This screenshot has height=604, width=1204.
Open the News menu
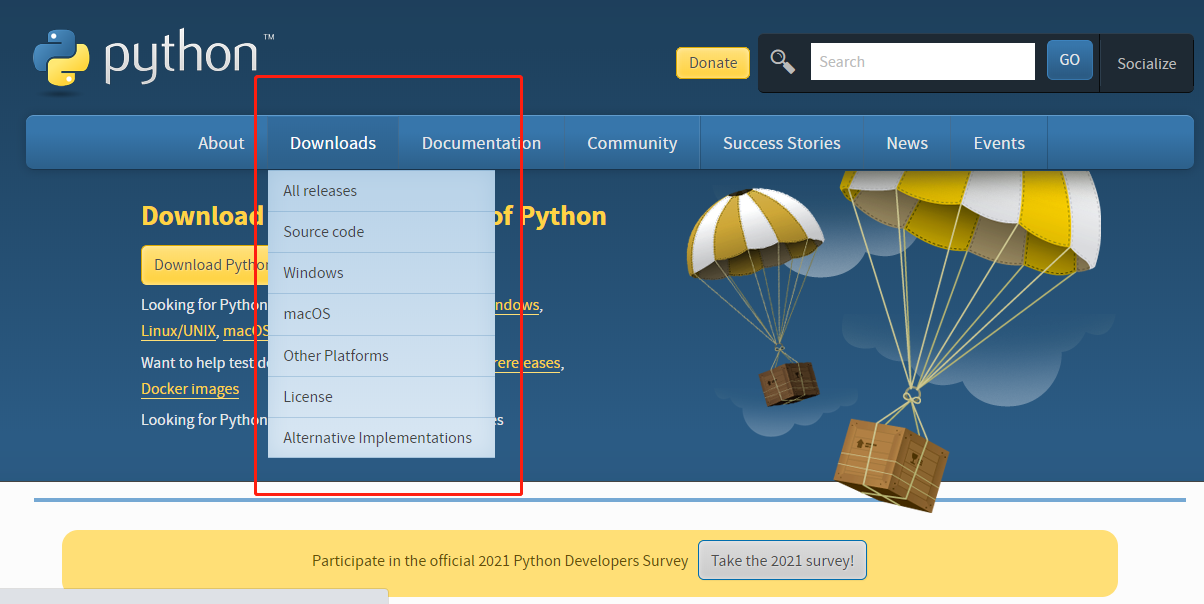907,143
